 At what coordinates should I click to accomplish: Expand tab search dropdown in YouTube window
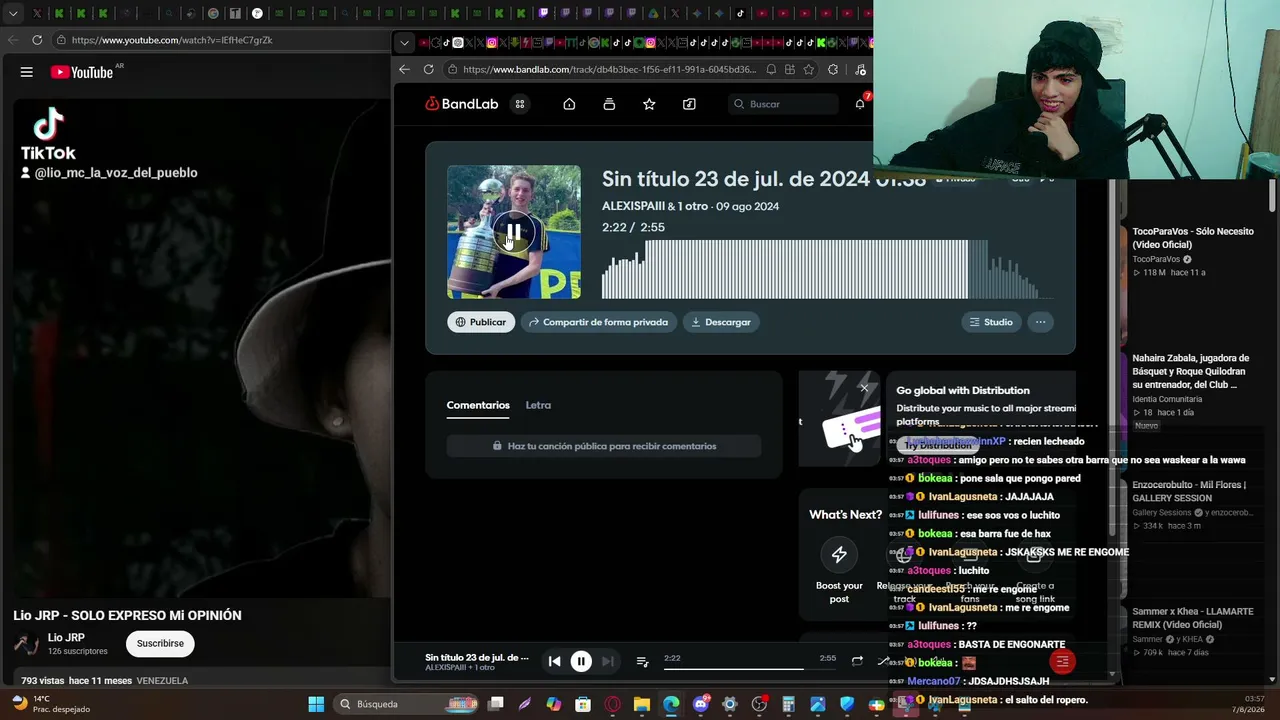tap(13, 14)
